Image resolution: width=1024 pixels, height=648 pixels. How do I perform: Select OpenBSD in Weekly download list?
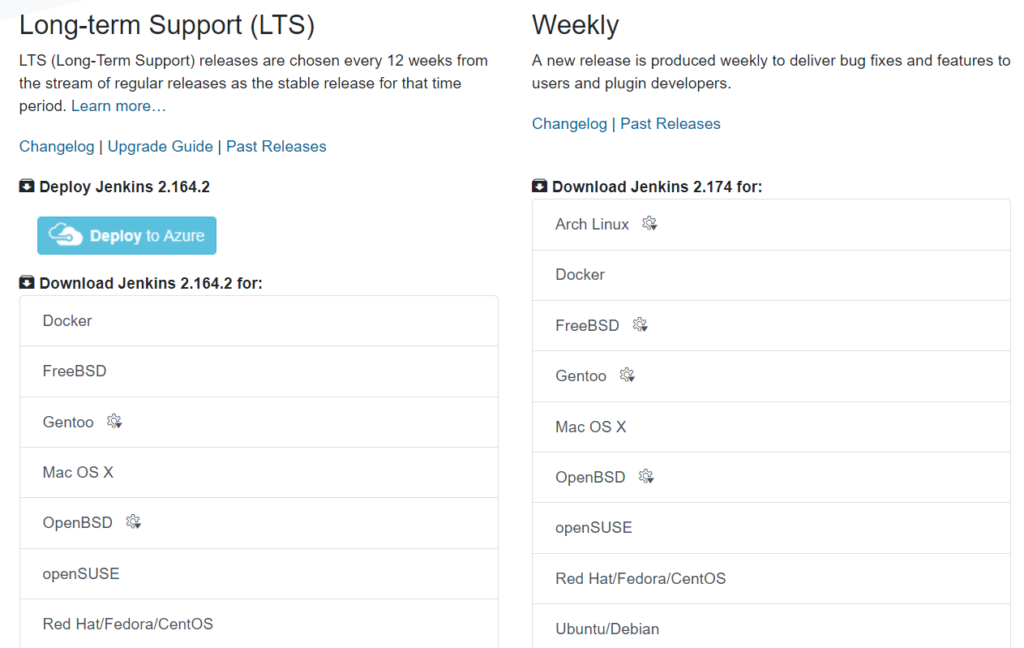(x=771, y=478)
